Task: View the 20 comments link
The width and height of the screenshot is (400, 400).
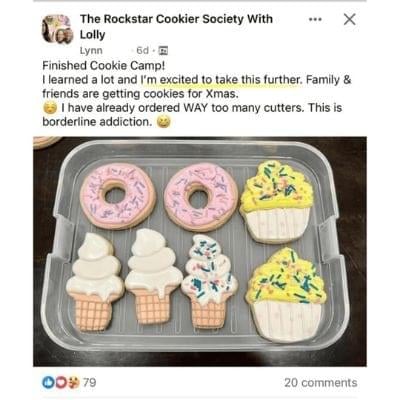Action: point(320,382)
